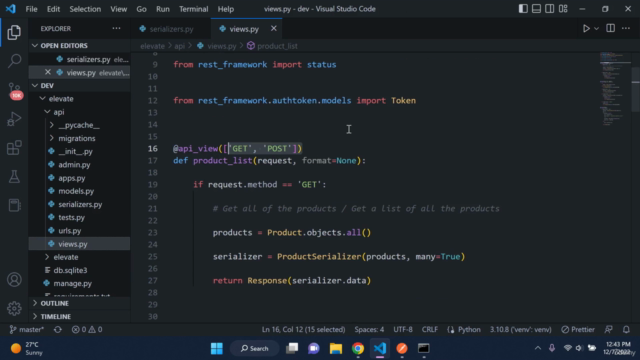Split the editor to the right

(x=610, y=28)
